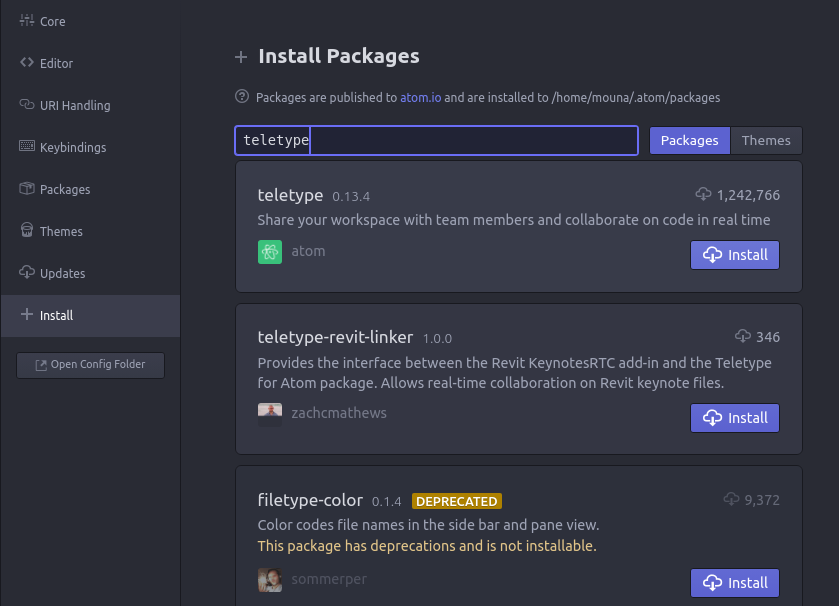This screenshot has width=839, height=606.
Task: Click the atom author avatar icon
Action: [270, 251]
